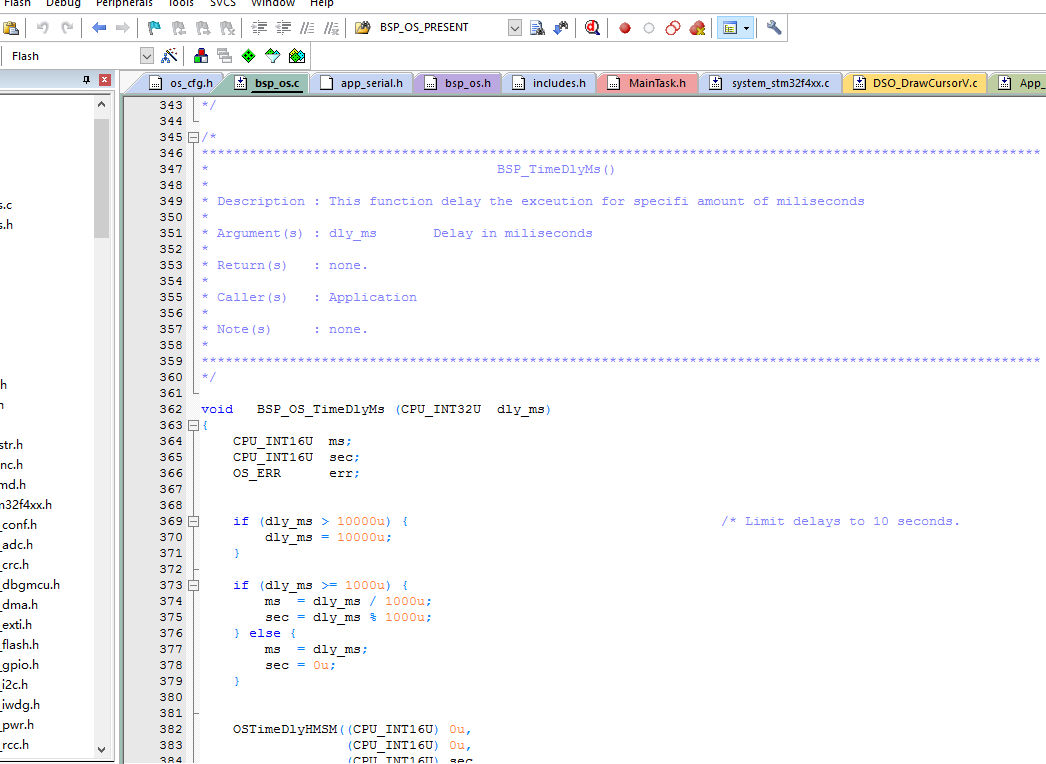Navigate backwards with blue left arrow
This screenshot has height=764, width=1046.
point(99,28)
